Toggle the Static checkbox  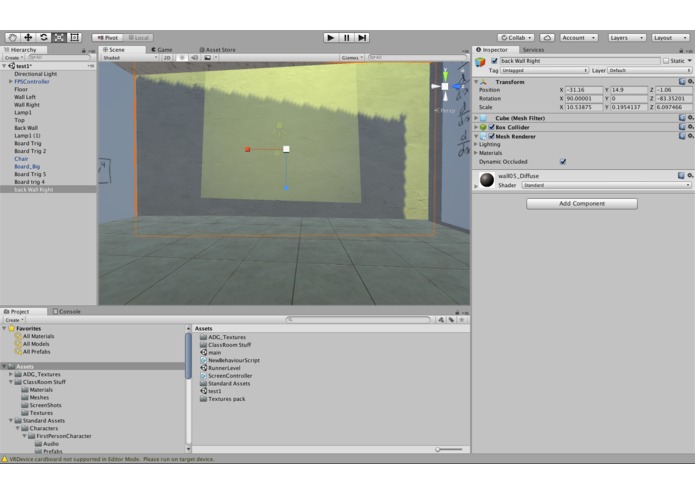(x=666, y=61)
